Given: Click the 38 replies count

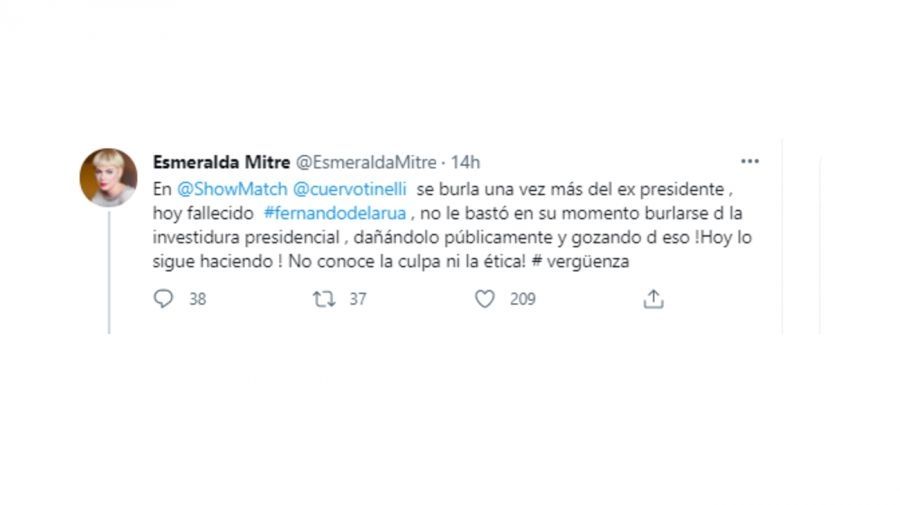Looking at the screenshot, I should click(197, 298).
